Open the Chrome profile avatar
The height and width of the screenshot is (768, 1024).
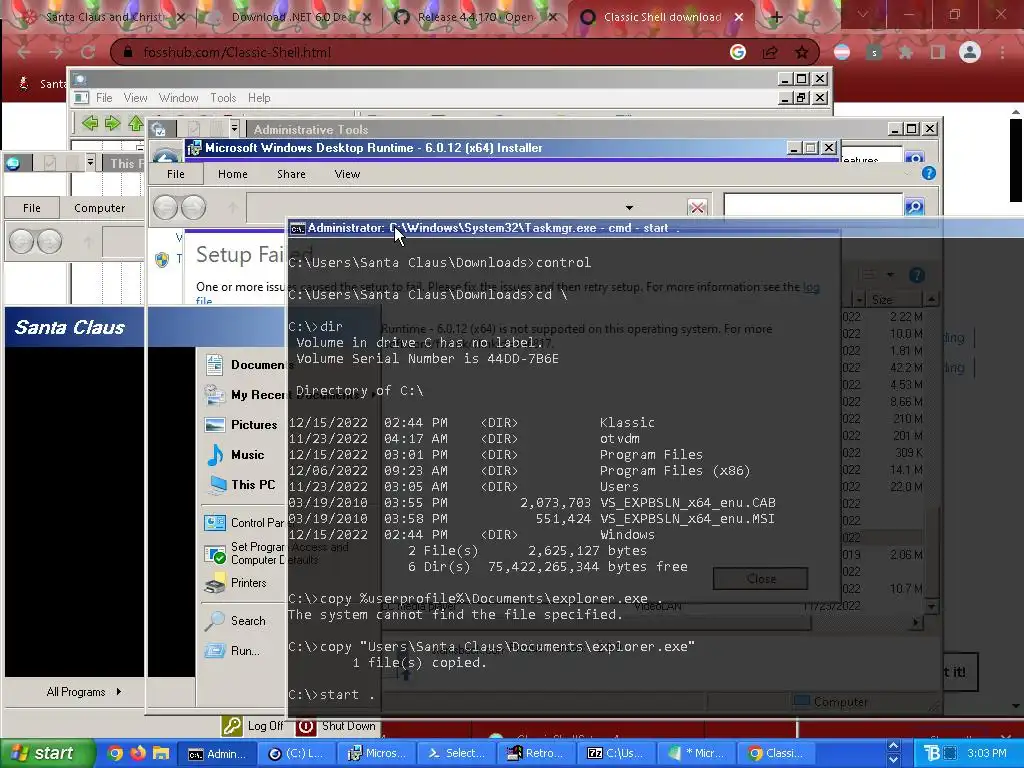point(970,52)
